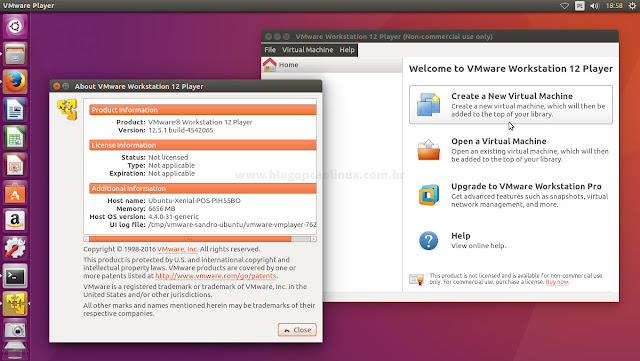Click the Home house icon in Player

point(269,65)
